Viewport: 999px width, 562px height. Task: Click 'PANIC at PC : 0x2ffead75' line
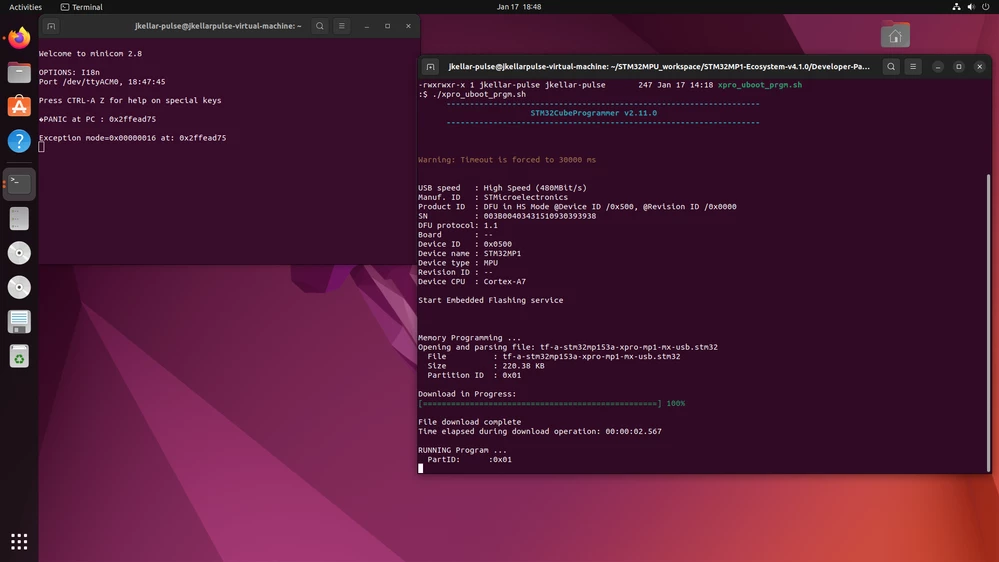click(97, 119)
